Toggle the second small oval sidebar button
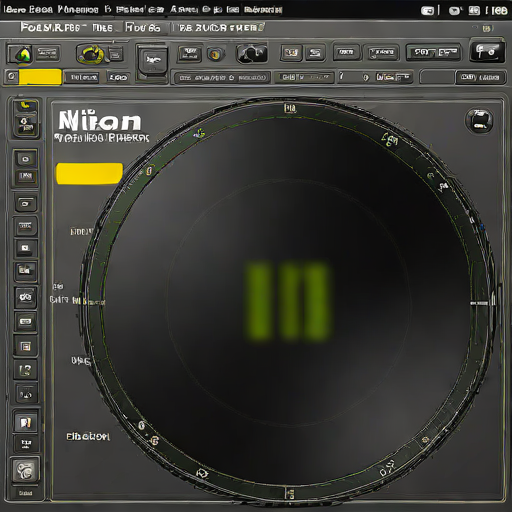 coord(26,203)
